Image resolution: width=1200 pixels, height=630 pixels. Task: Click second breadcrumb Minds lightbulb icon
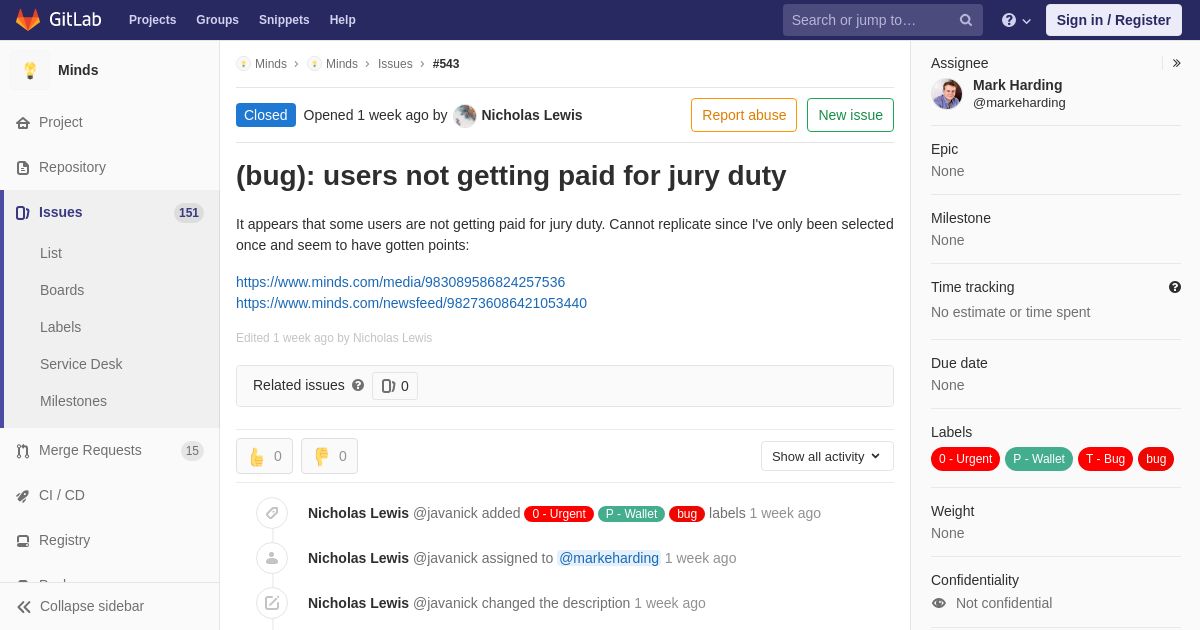[x=314, y=64]
